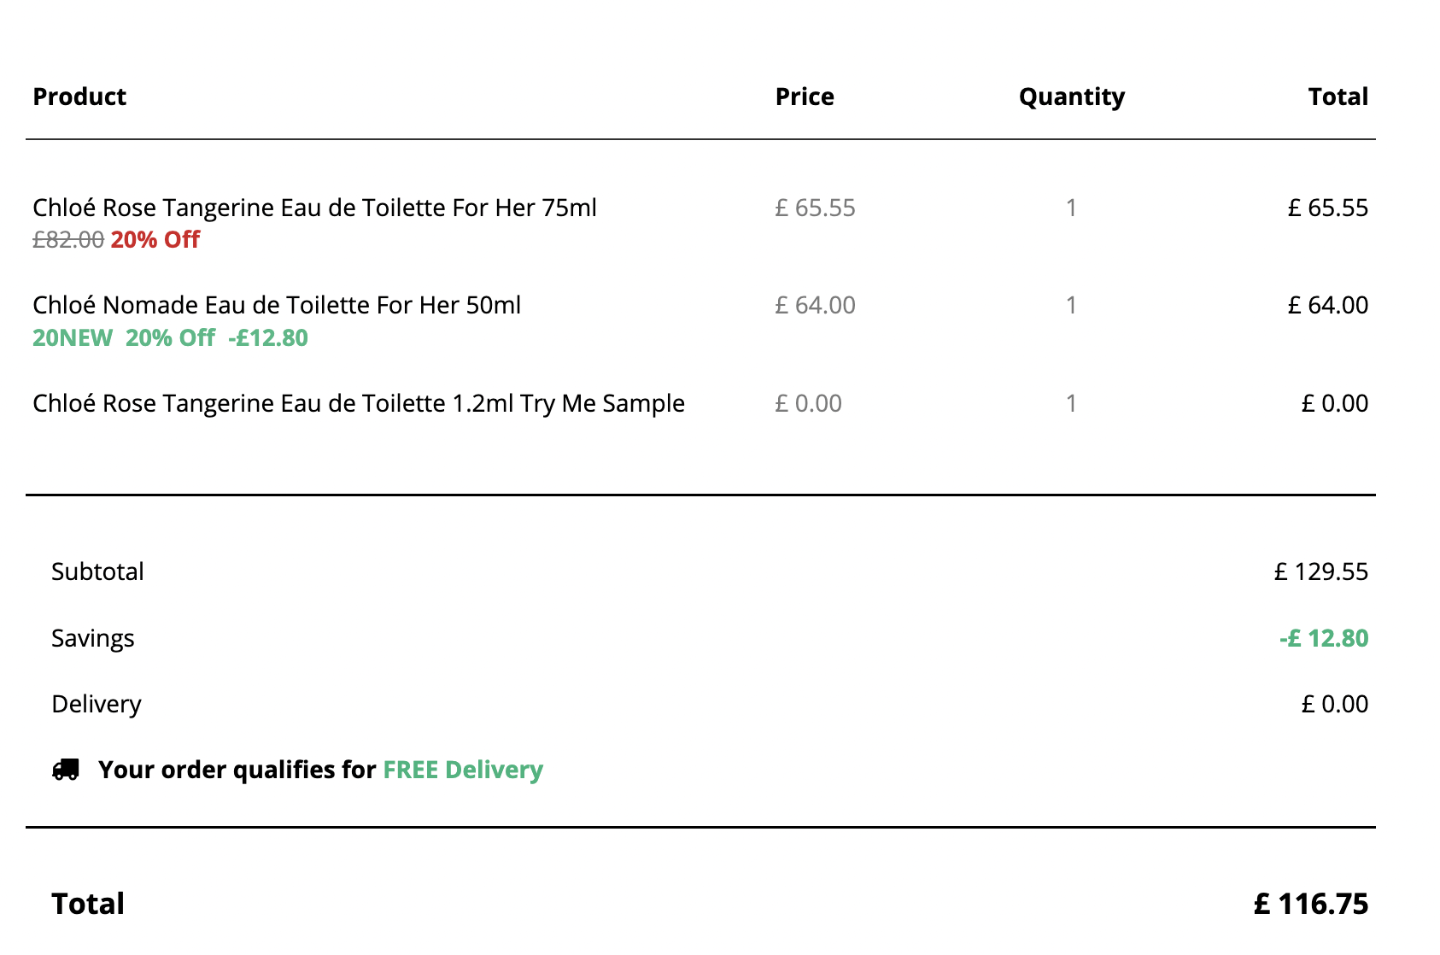The height and width of the screenshot is (955, 1440).
Task: Click the FREE Delivery green text
Action: click(463, 770)
